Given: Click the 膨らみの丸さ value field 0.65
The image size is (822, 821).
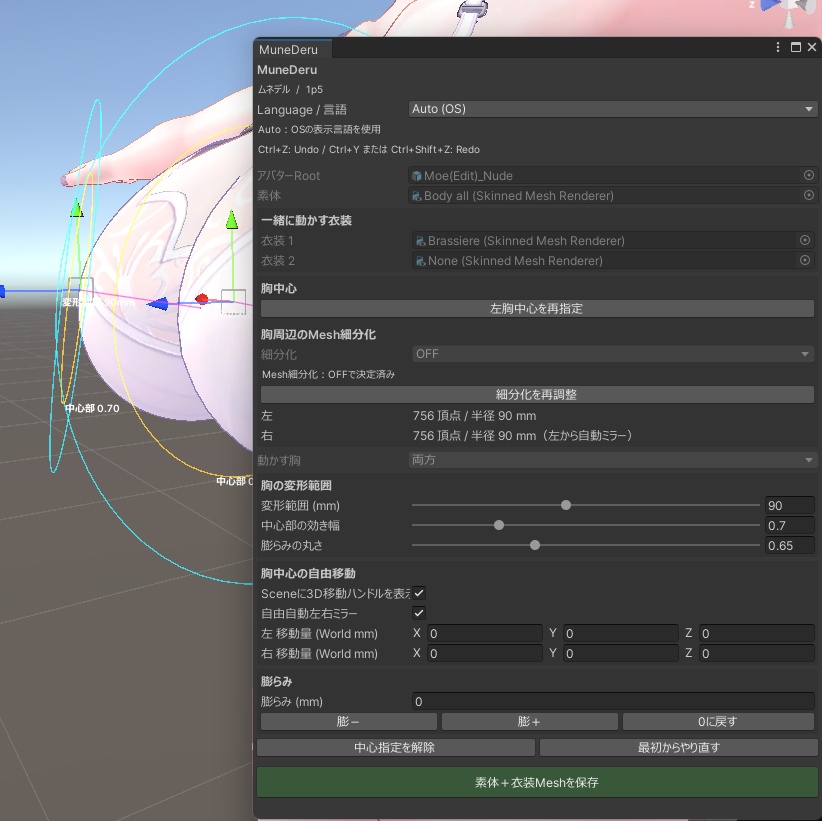Looking at the screenshot, I should coord(789,545).
